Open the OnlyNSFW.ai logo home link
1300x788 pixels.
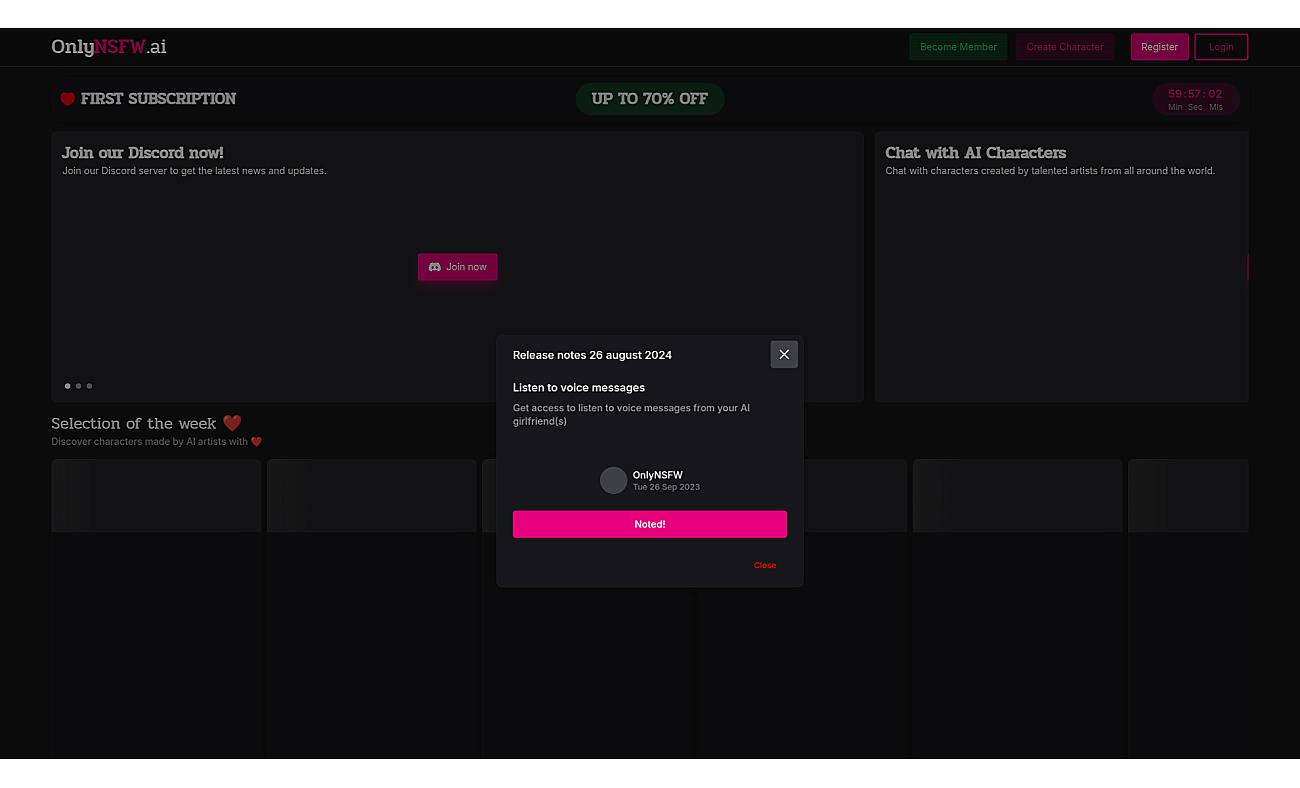tap(109, 47)
